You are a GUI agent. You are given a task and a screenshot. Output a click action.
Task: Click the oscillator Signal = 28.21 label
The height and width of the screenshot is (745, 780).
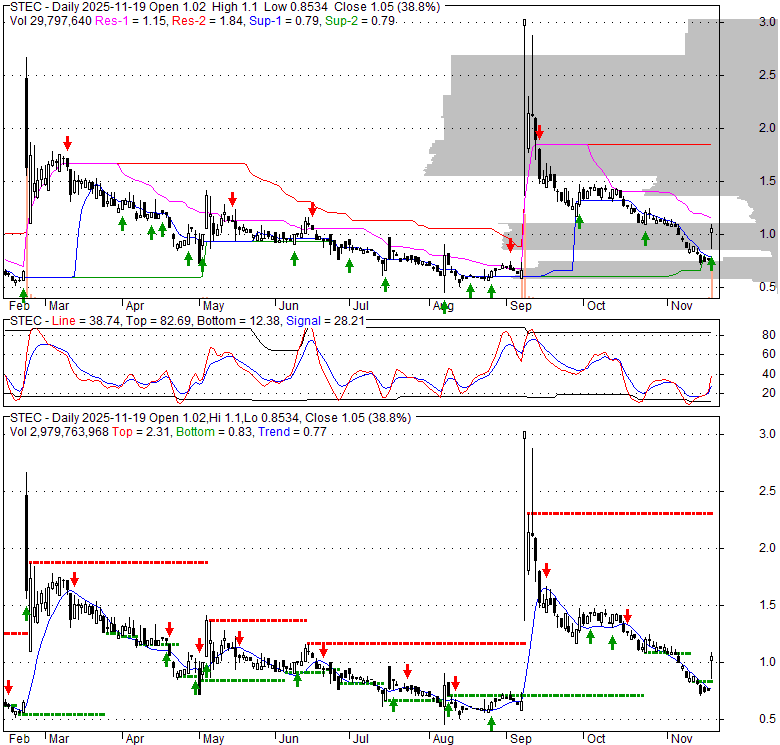point(325,321)
